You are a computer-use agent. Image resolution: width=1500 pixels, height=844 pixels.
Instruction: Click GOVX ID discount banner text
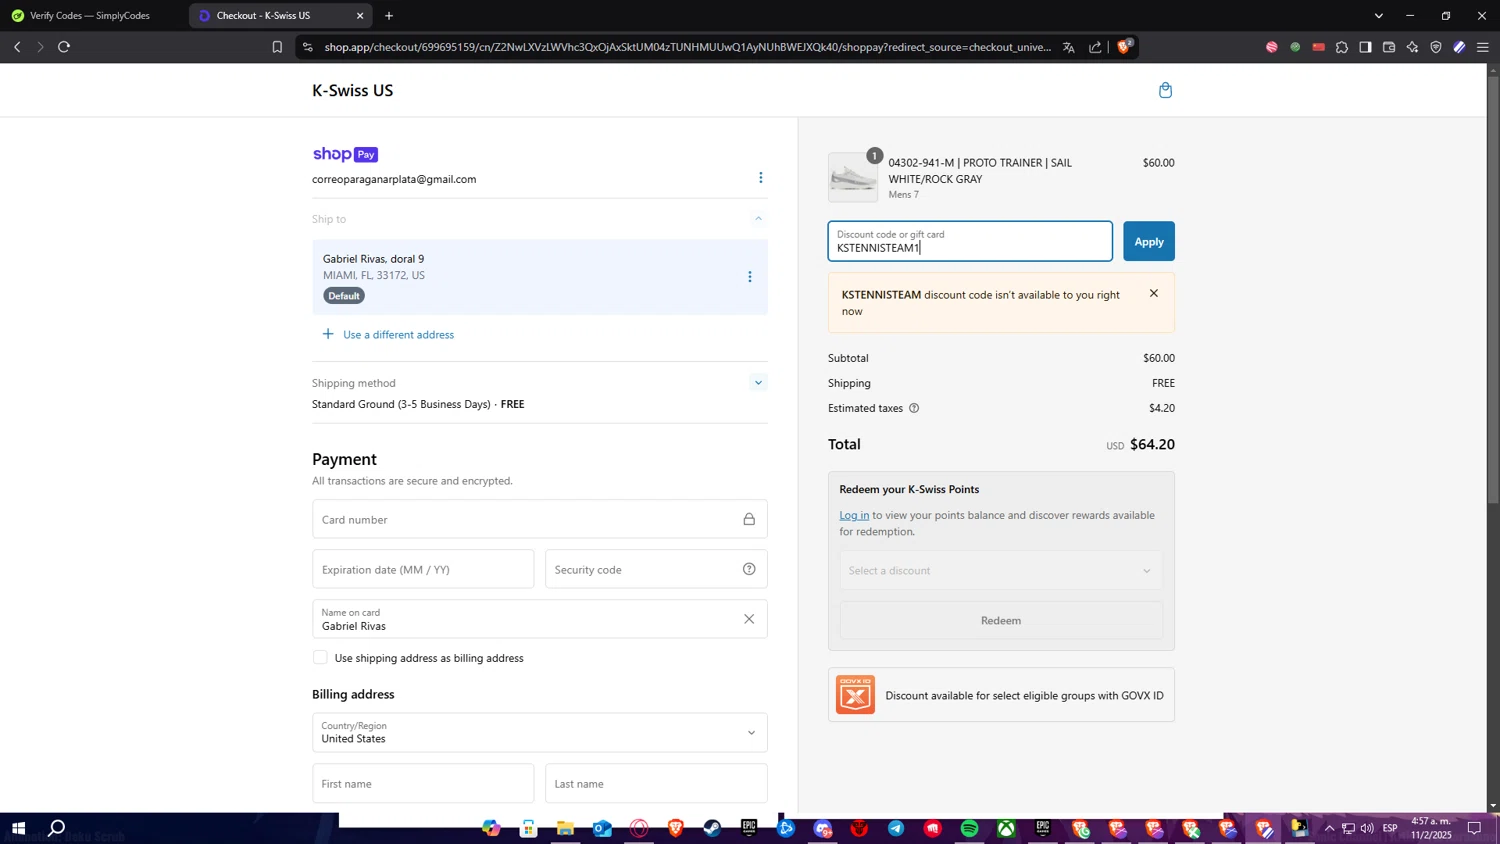tap(1024, 695)
